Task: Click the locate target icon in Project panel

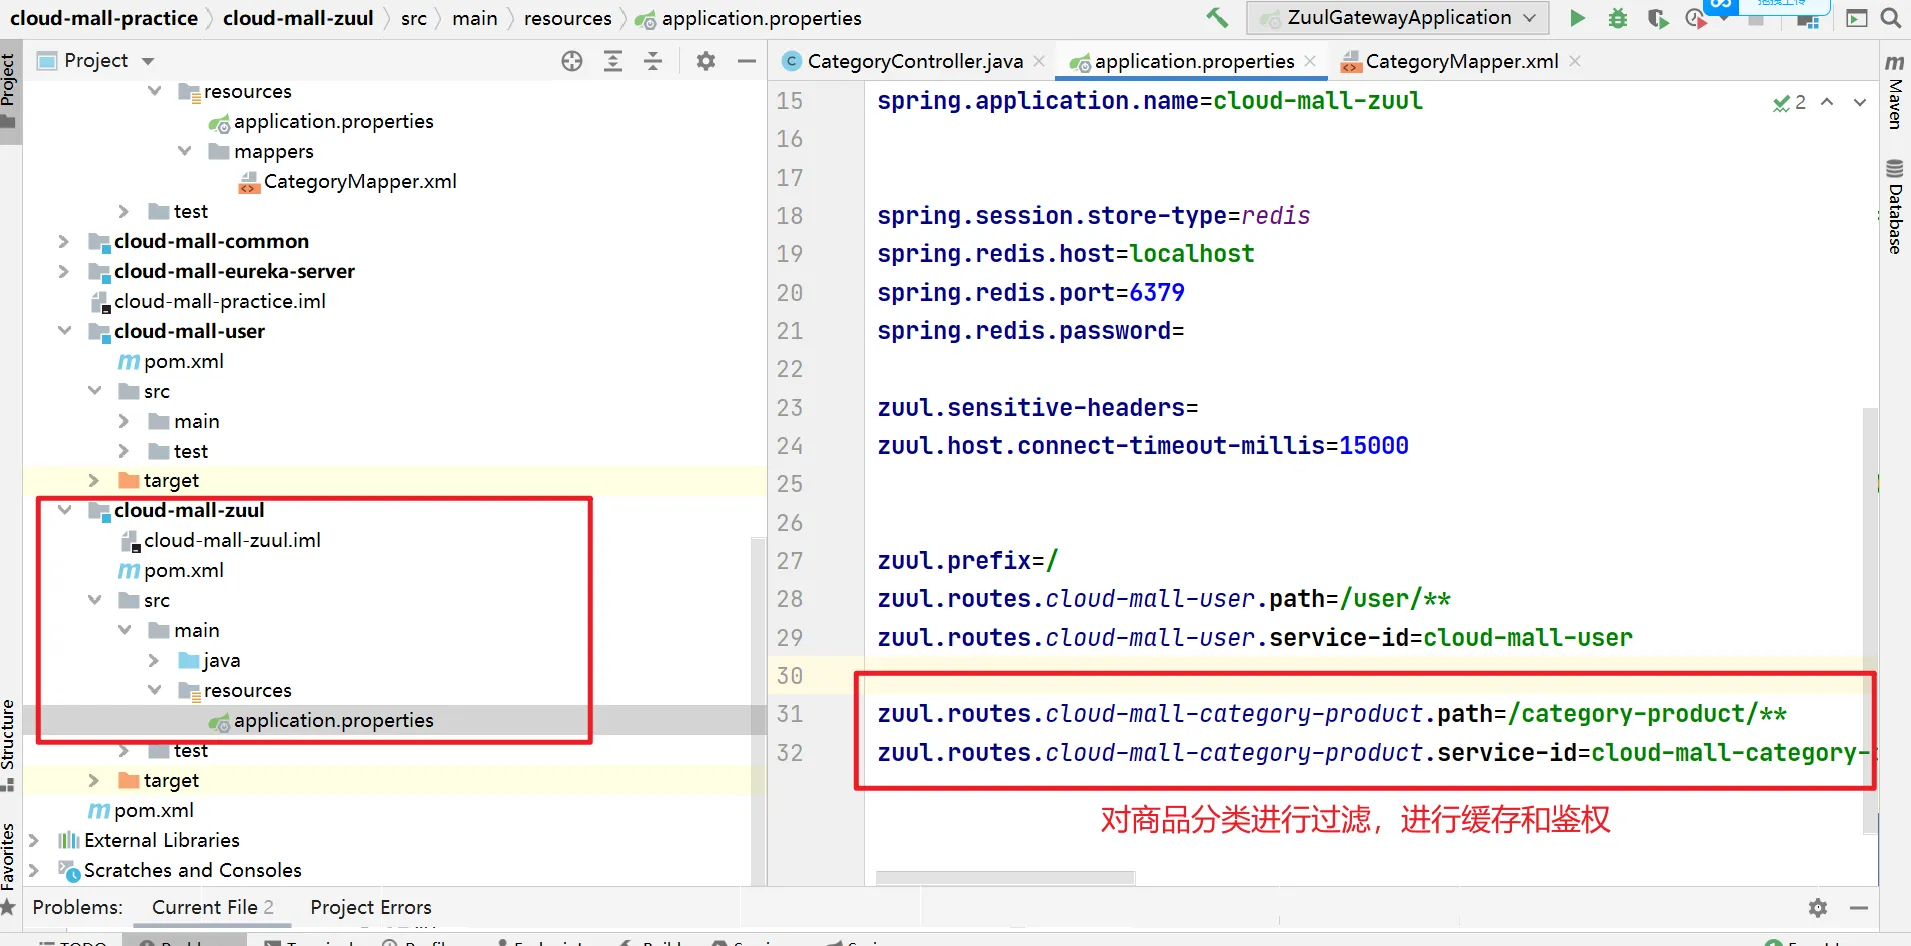Action: [x=572, y=61]
